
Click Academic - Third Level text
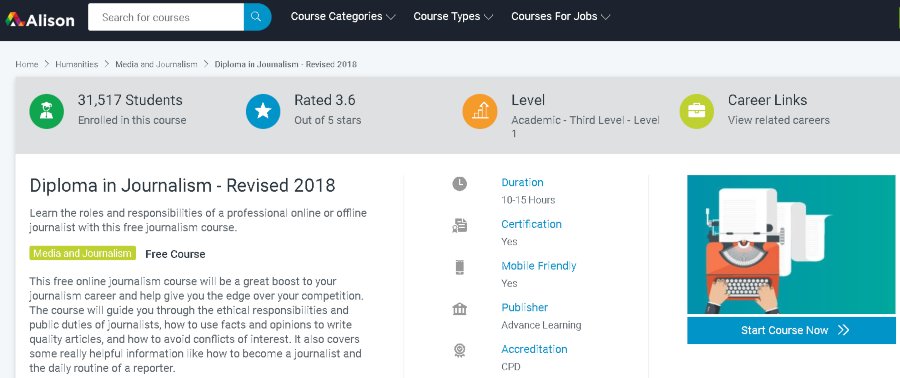[585, 127]
